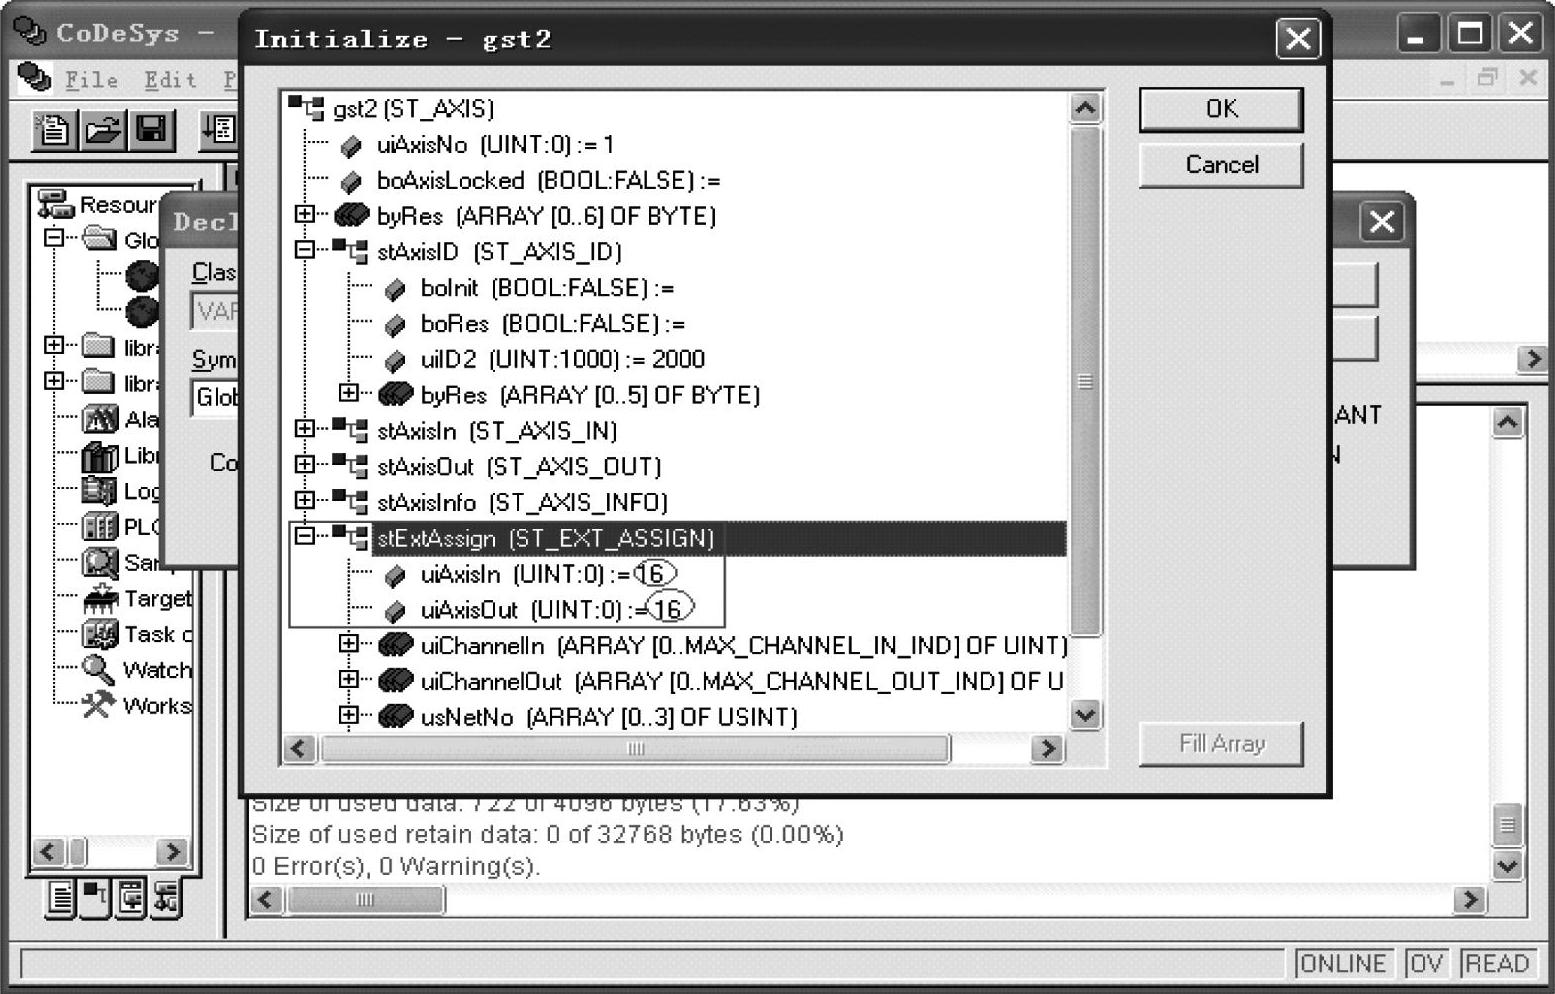Click the Initialize tree scroll-right arrow
The height and width of the screenshot is (994, 1555).
1047,749
